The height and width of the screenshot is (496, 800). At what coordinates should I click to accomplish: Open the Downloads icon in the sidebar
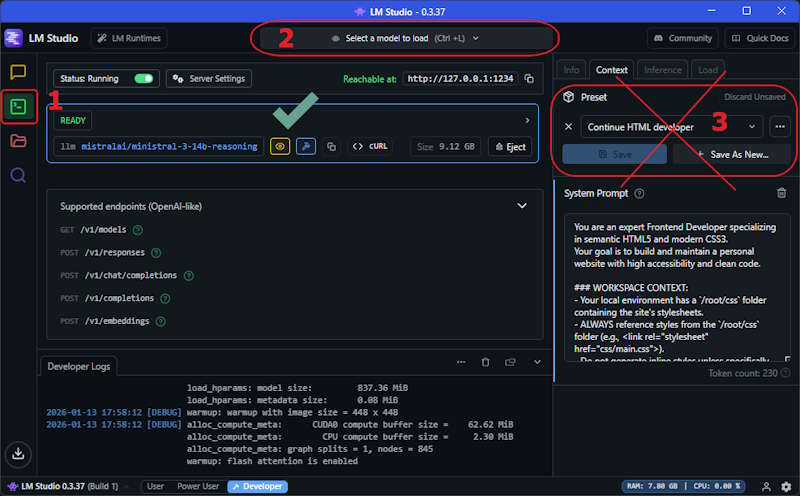[x=18, y=453]
